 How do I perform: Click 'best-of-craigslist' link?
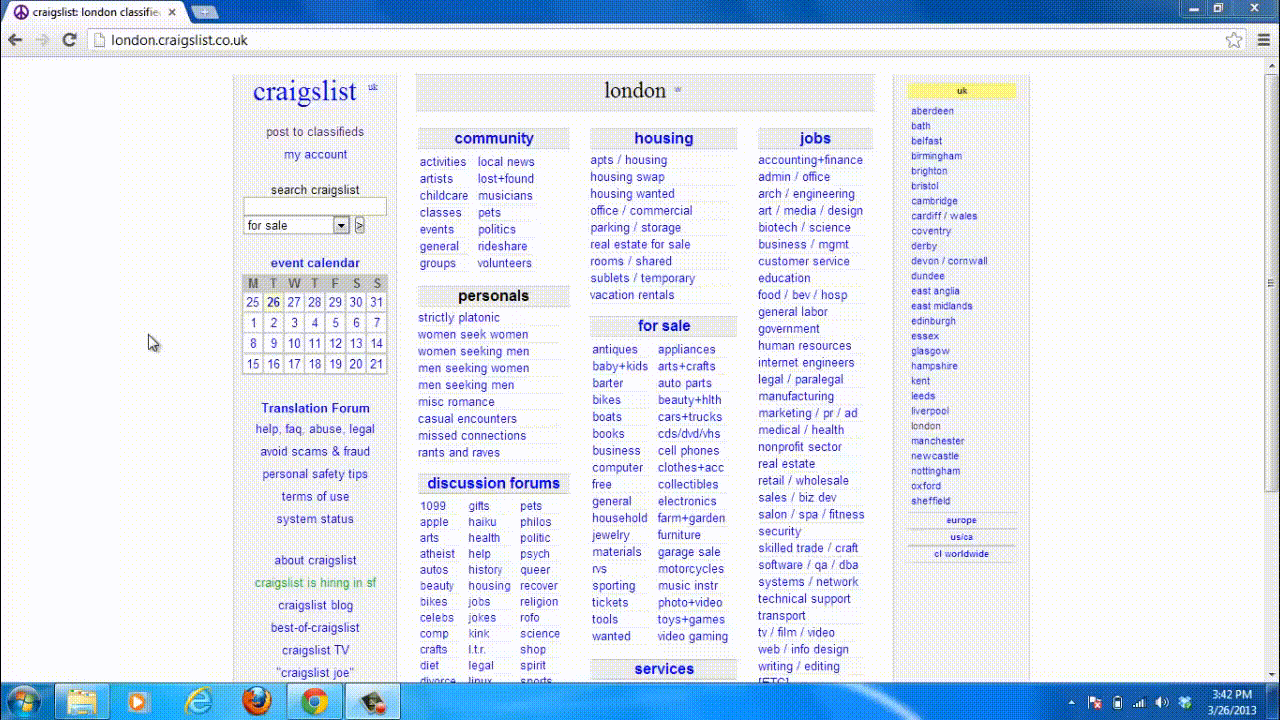pyautogui.click(x=315, y=628)
